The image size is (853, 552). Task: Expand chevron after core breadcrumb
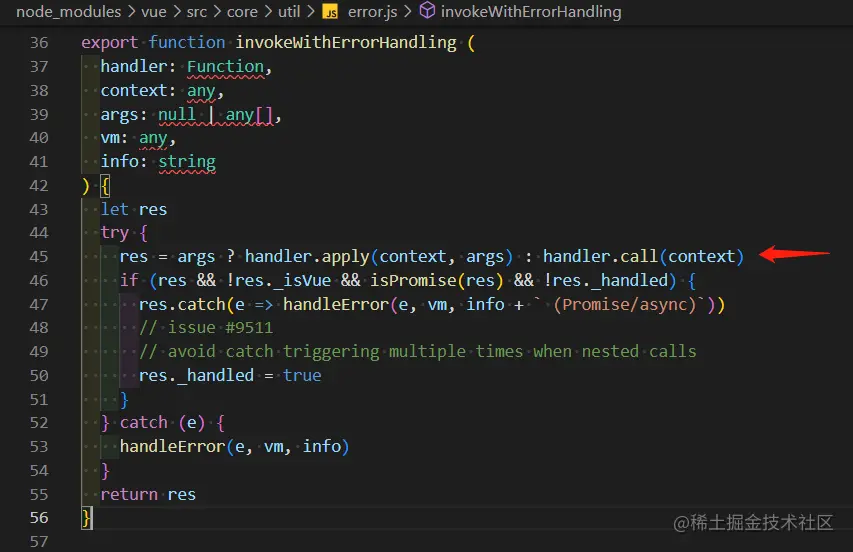[x=268, y=11]
